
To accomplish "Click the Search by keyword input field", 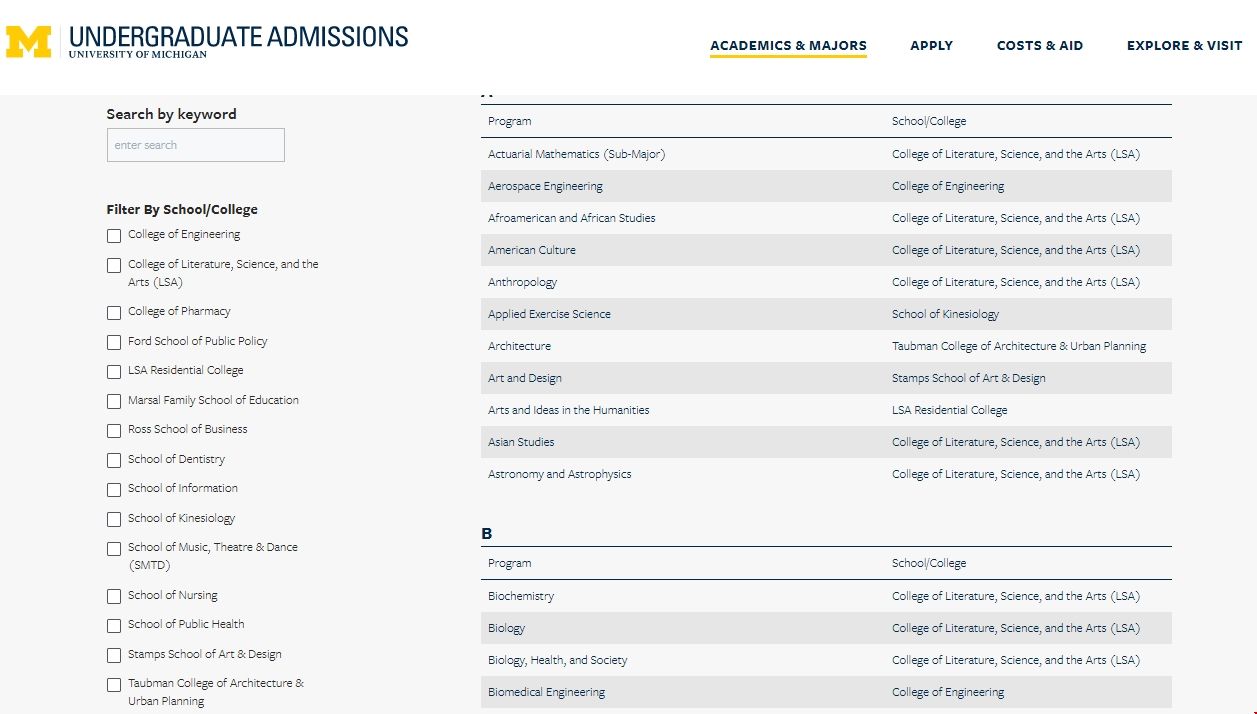I will (x=195, y=145).
